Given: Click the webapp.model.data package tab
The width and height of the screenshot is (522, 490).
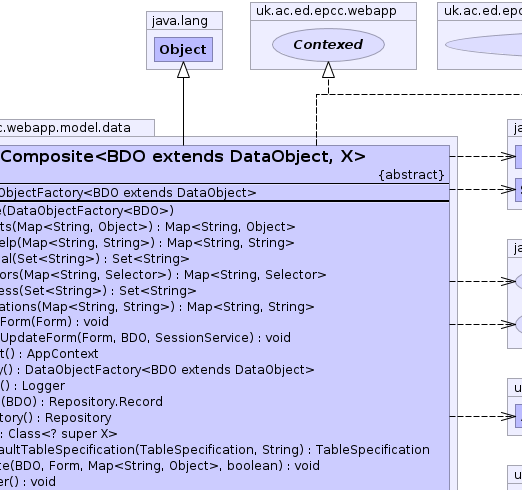Looking at the screenshot, I should click(x=65, y=128).
